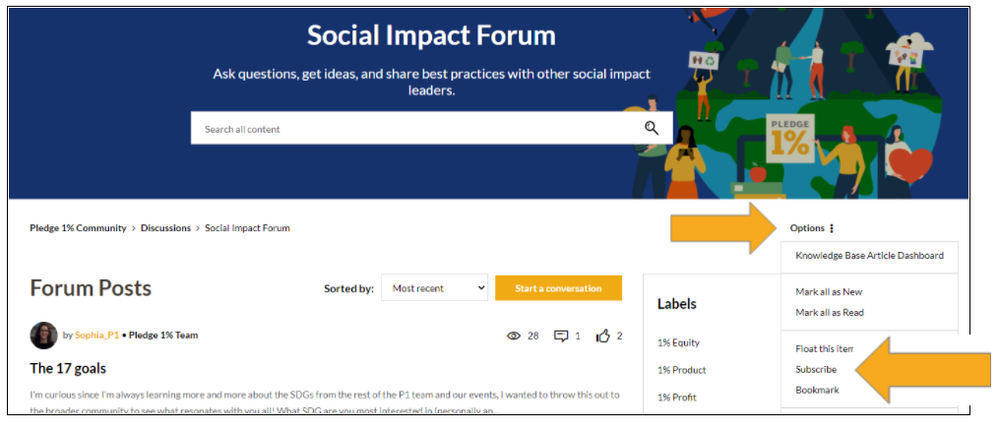The width and height of the screenshot is (999, 425).
Task: Click the views eye icon
Action: click(514, 336)
